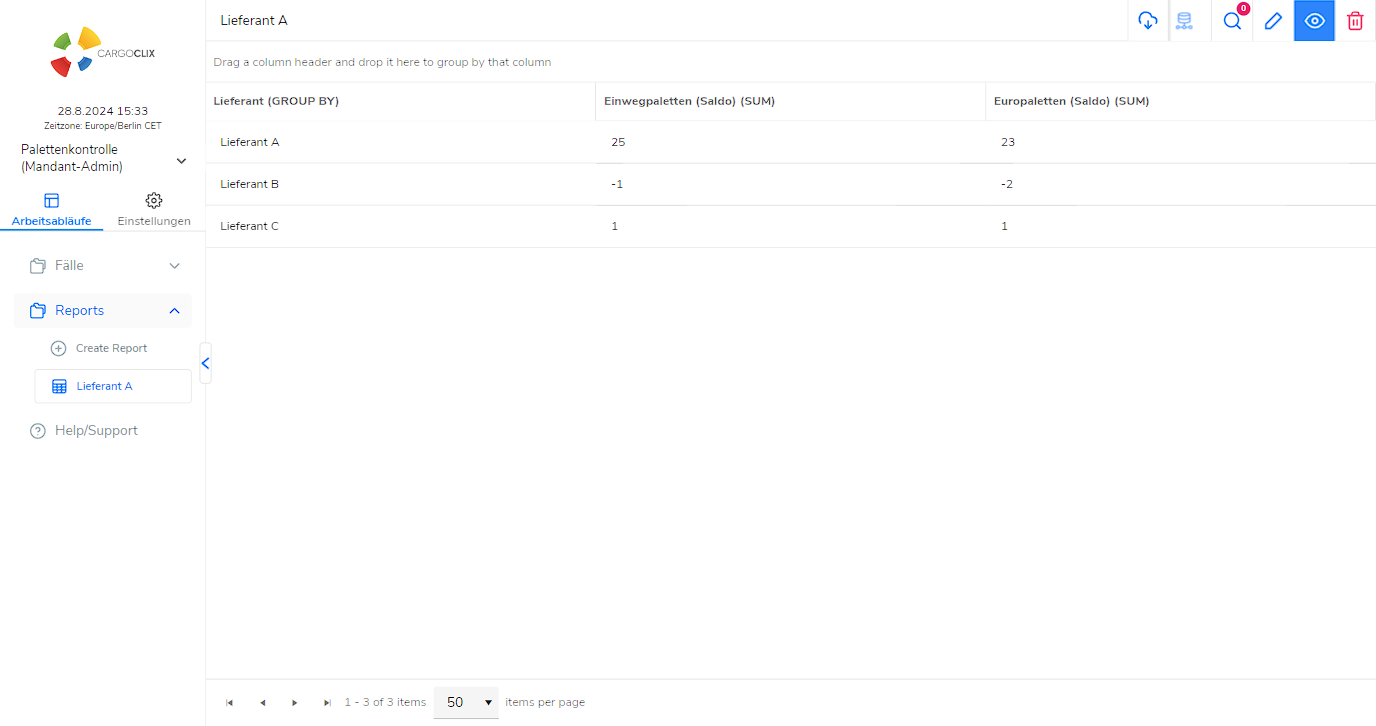Click the pencil edit report icon
The height and width of the screenshot is (726, 1376).
(x=1273, y=21)
